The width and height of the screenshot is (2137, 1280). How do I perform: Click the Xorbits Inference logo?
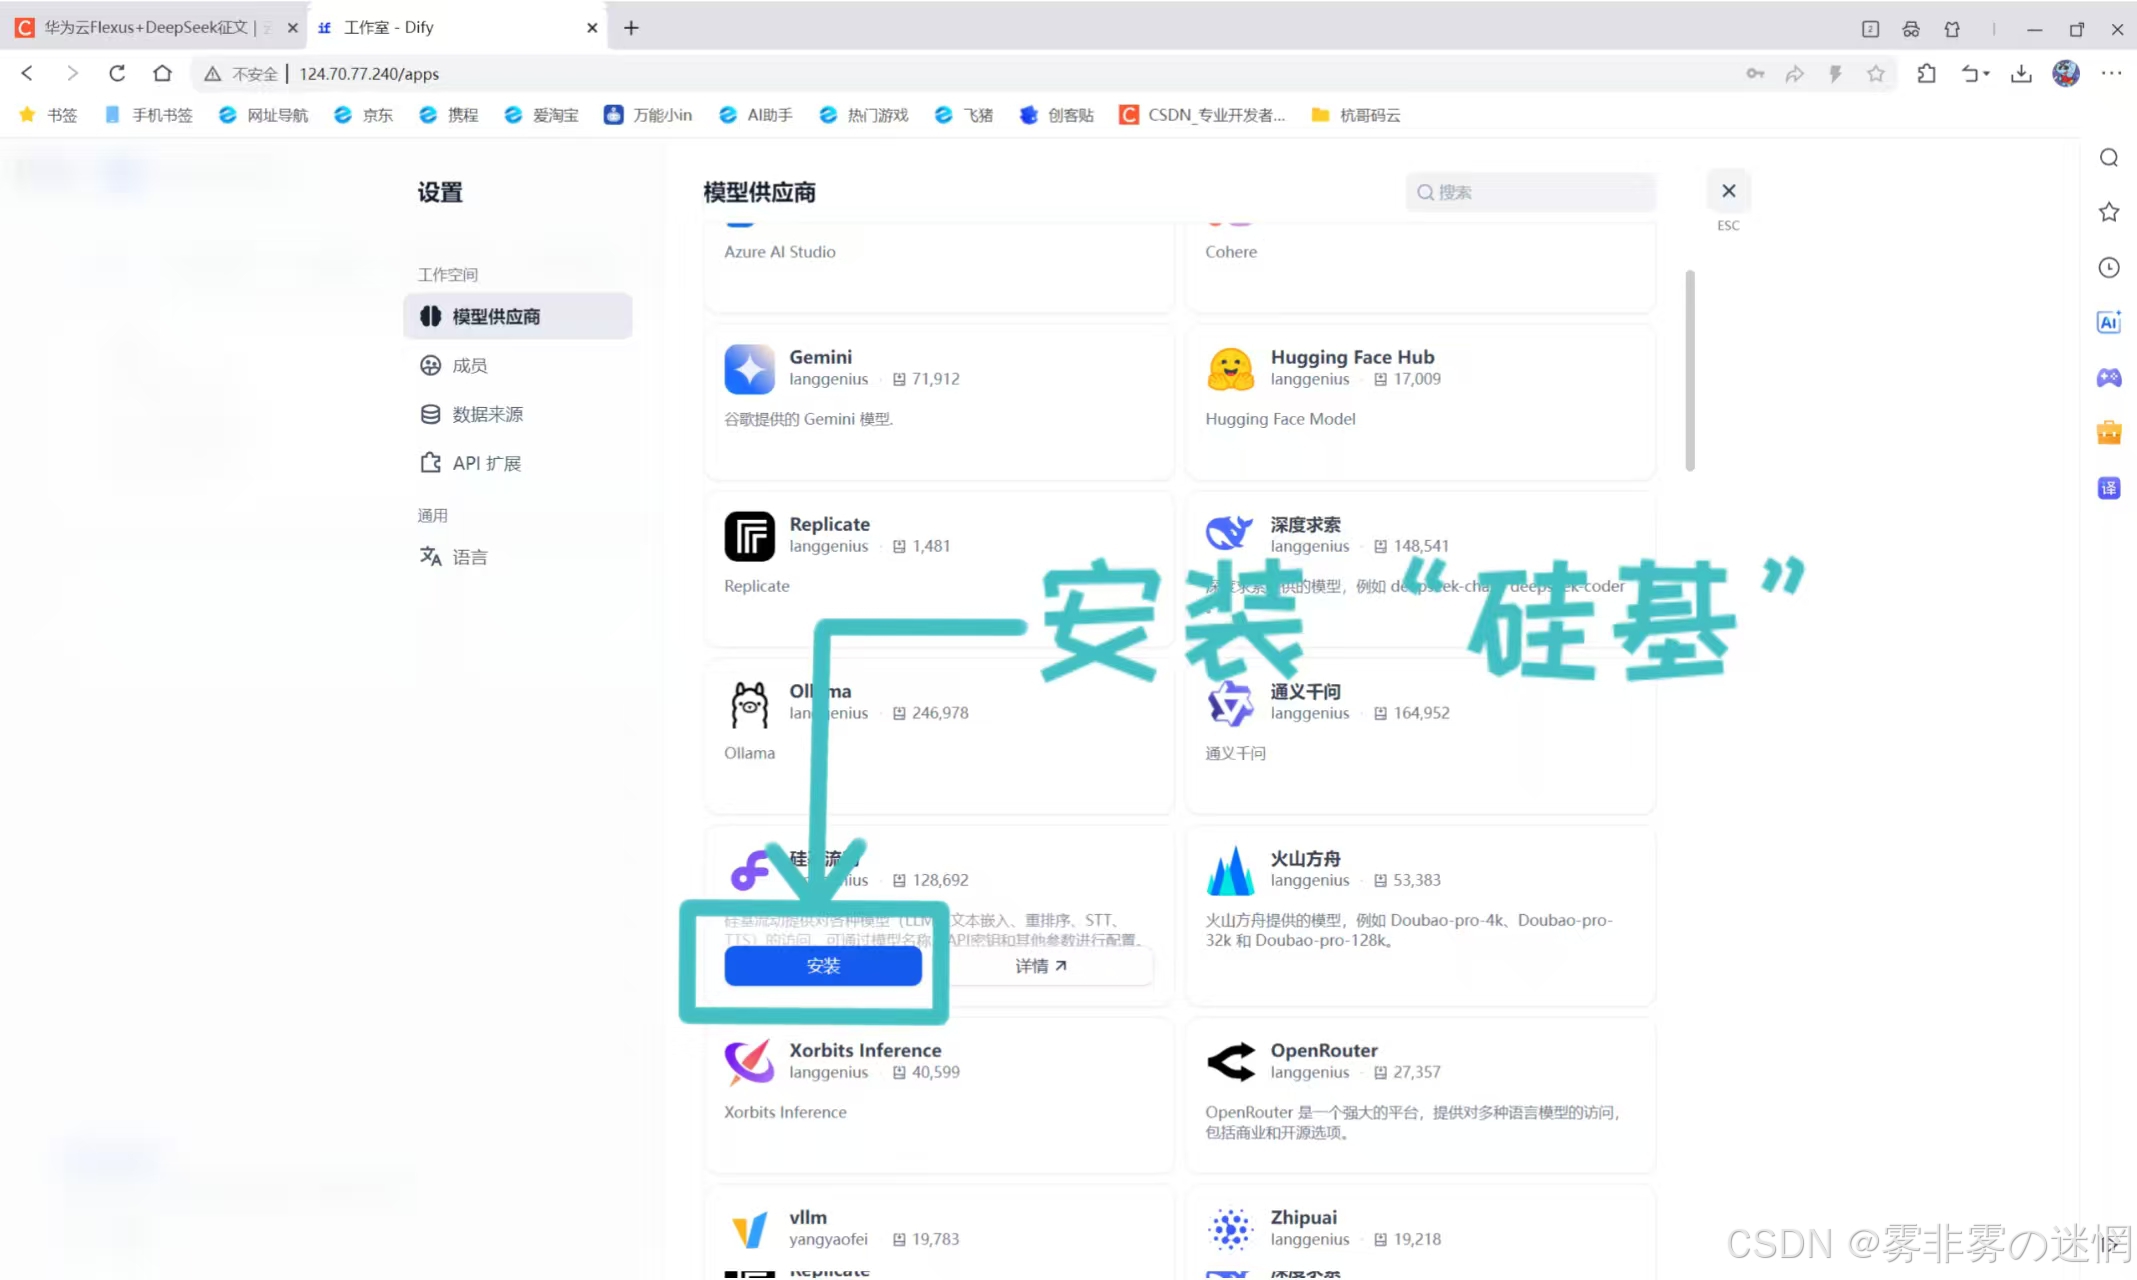point(749,1062)
